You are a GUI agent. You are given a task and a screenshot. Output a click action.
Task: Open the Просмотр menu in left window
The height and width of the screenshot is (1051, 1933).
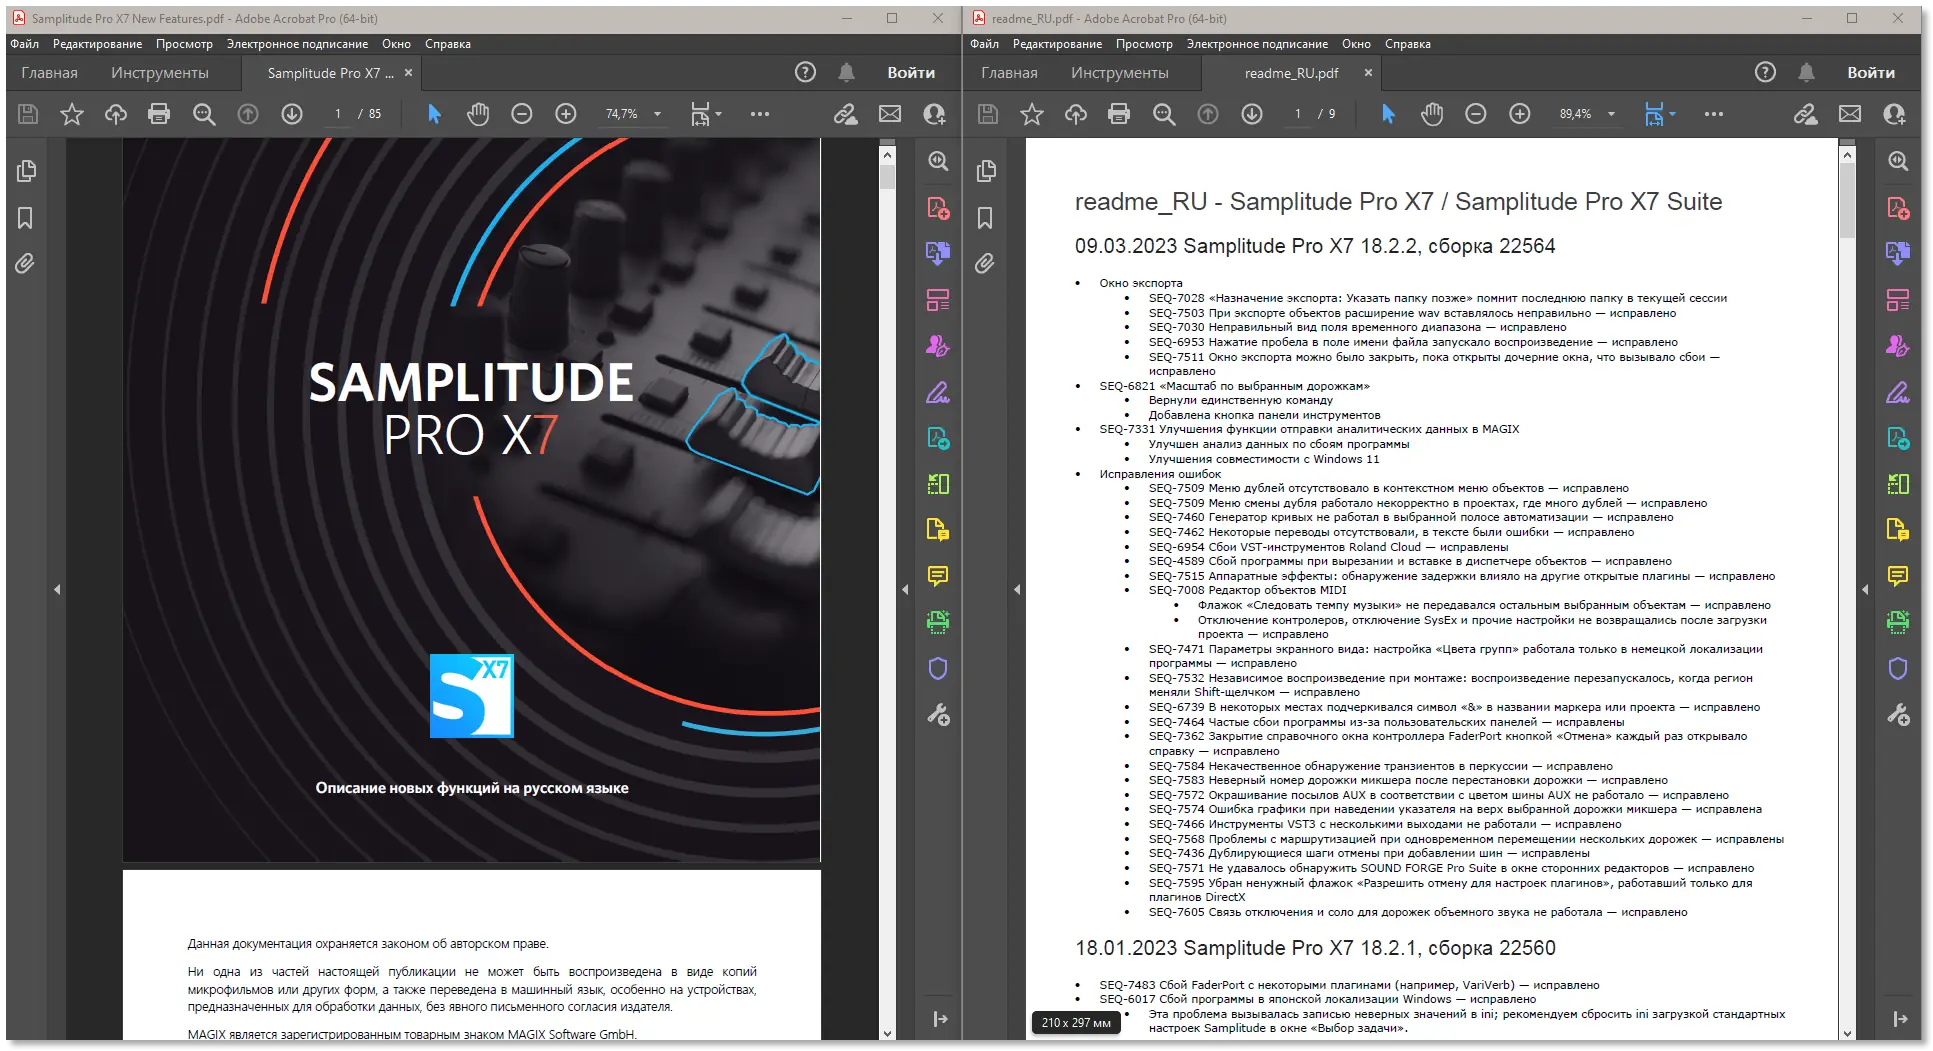point(184,44)
